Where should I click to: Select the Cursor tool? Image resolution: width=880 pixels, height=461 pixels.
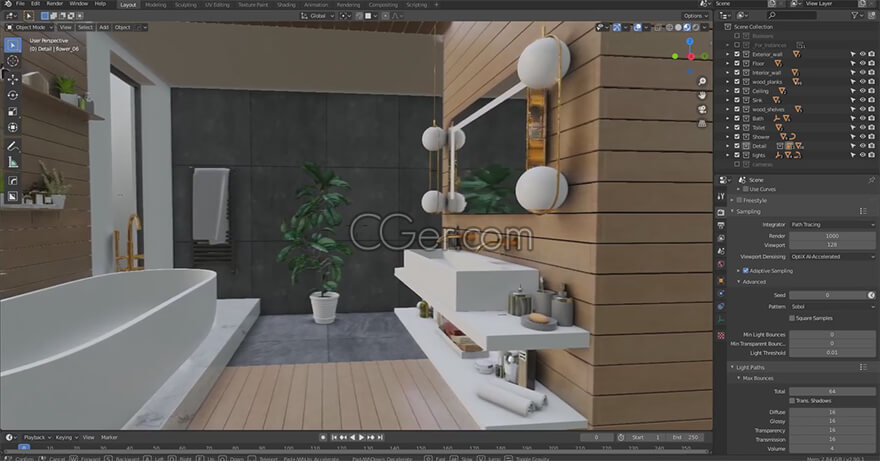12,61
